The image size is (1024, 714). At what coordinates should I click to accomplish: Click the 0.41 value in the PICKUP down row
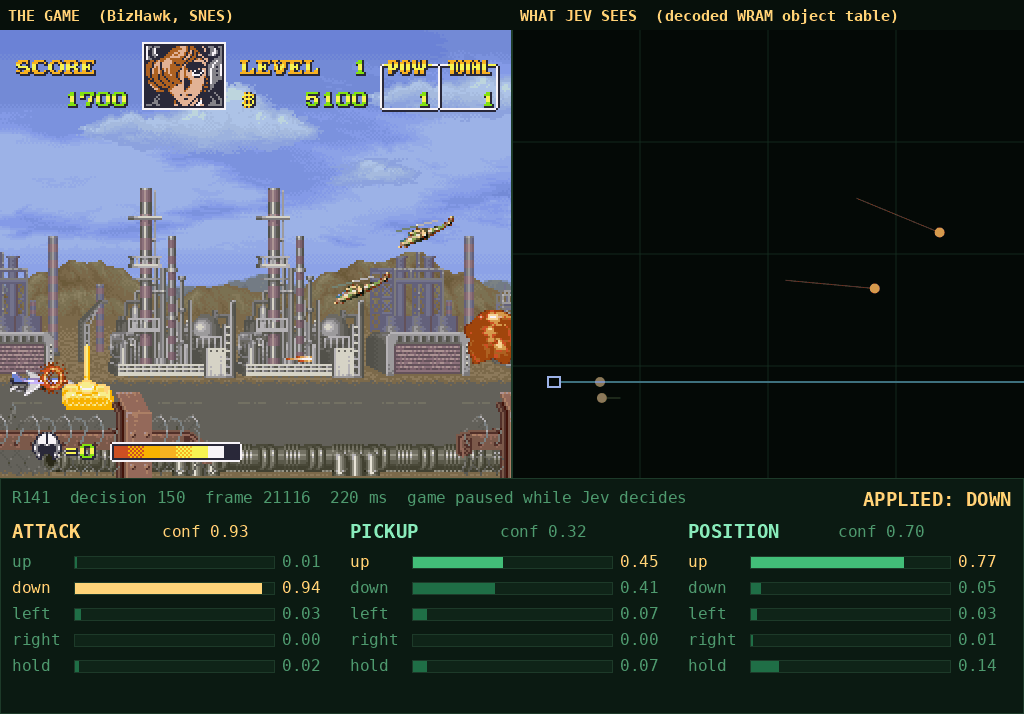[x=639, y=588]
